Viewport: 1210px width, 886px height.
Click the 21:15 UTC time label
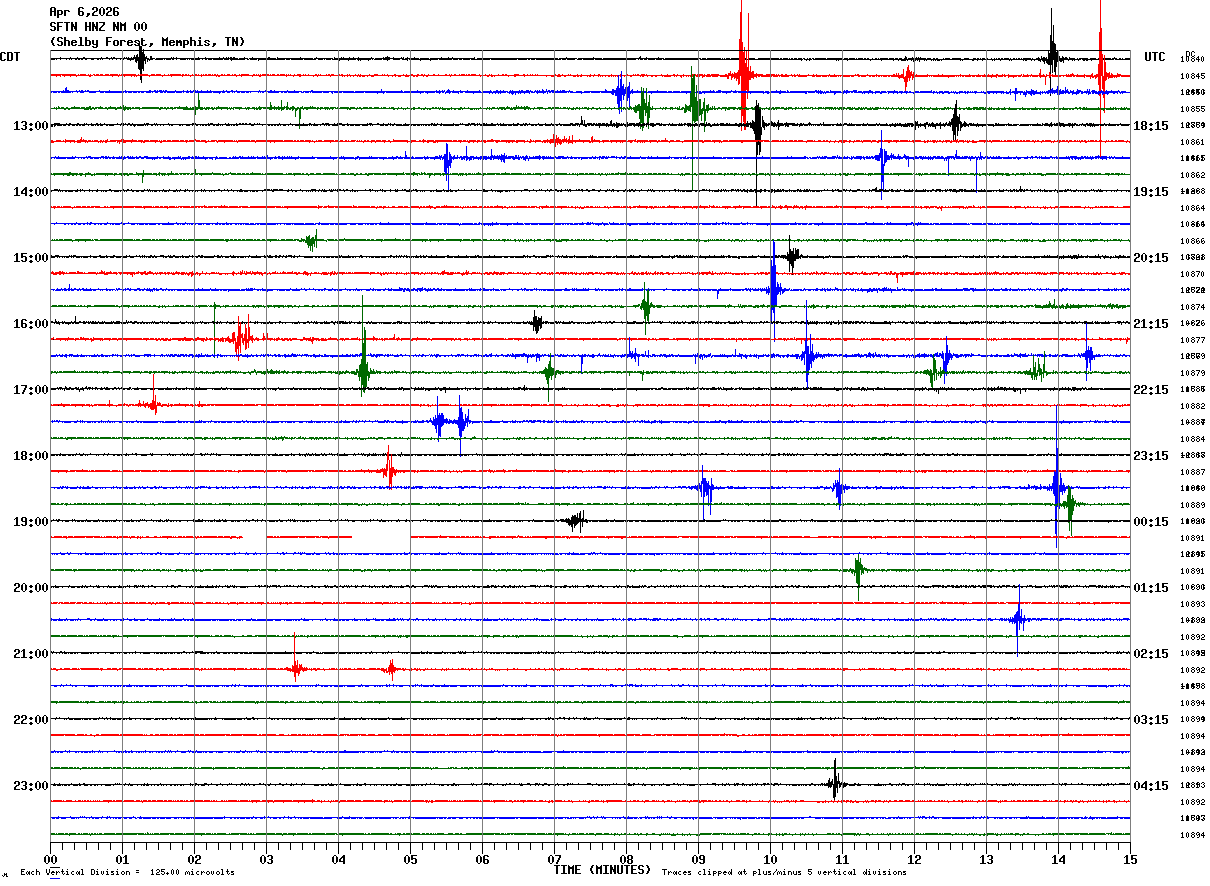(x=1151, y=324)
